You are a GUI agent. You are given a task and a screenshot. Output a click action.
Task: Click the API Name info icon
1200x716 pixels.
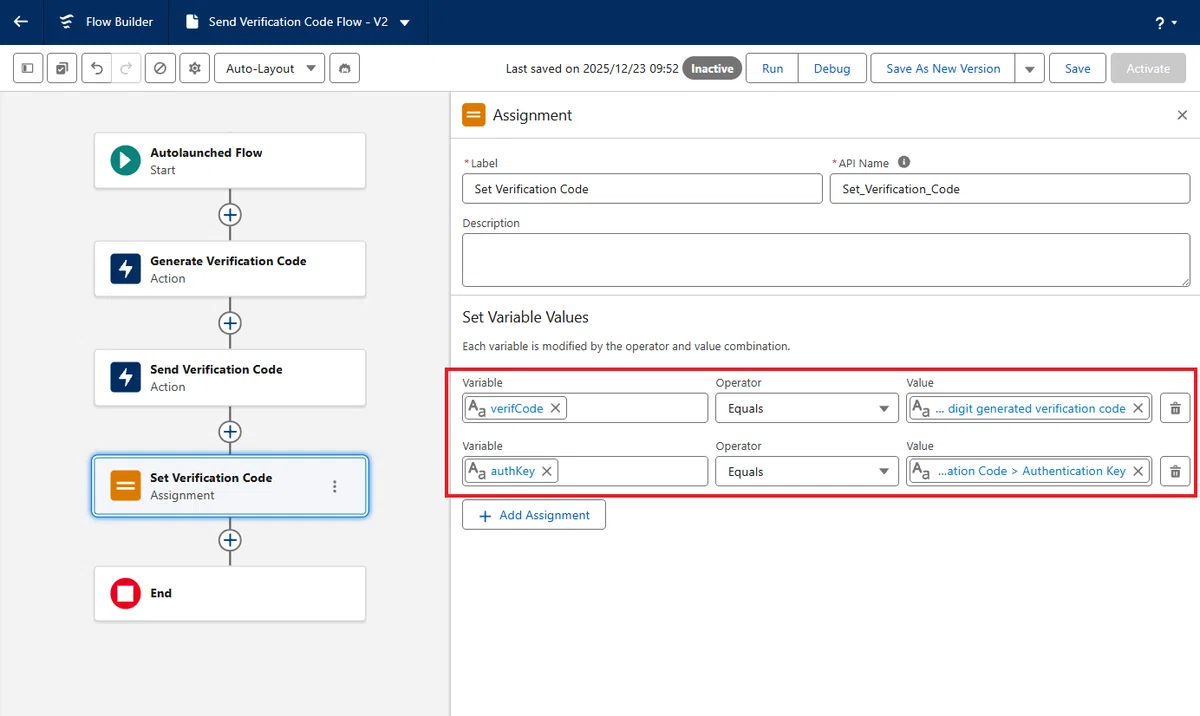(904, 162)
